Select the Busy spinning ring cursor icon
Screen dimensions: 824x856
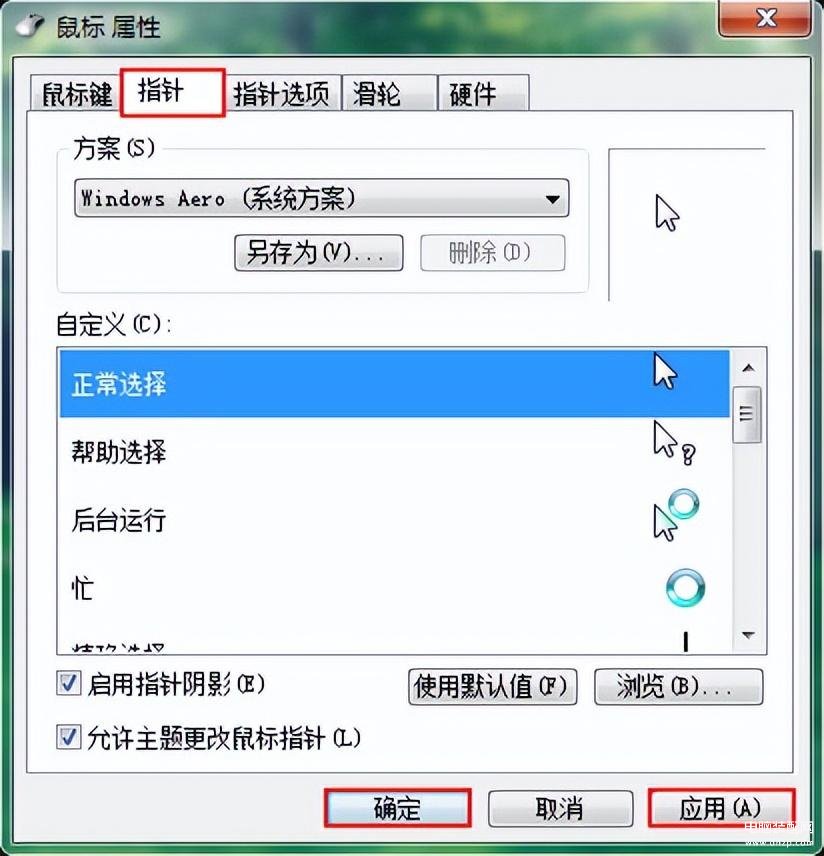[x=685, y=588]
